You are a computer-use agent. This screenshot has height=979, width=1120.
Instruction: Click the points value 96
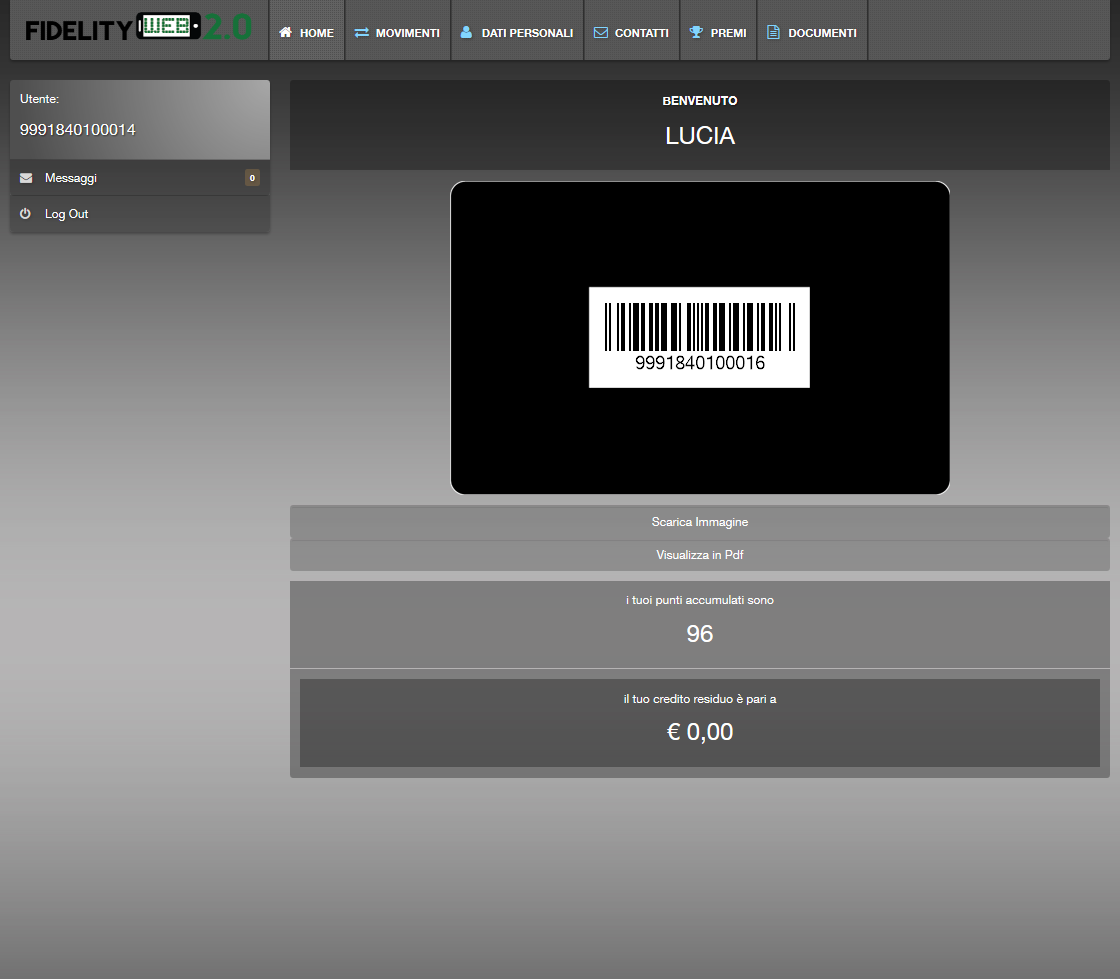[700, 633]
